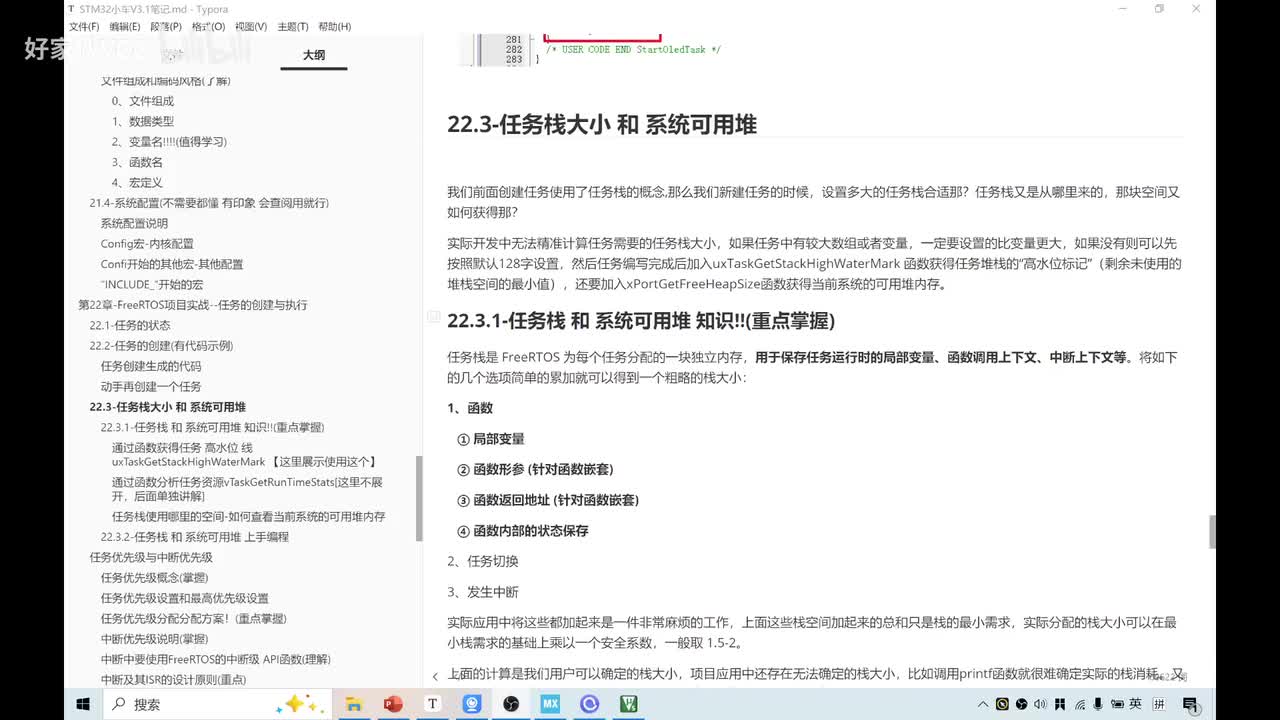This screenshot has height=720, width=1280.
Task: Jump to 任务优先级与中断优先级 in outline
Action: coord(151,557)
